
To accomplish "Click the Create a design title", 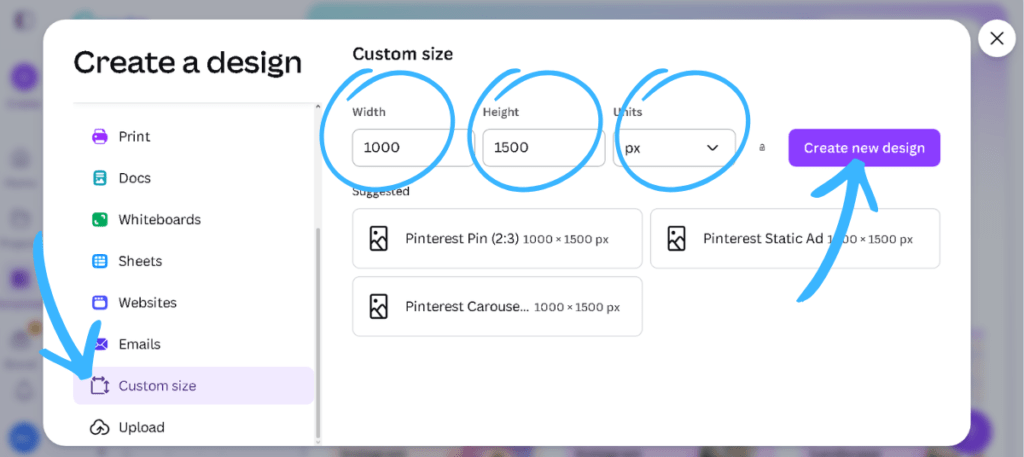I will pyautogui.click(x=187, y=63).
